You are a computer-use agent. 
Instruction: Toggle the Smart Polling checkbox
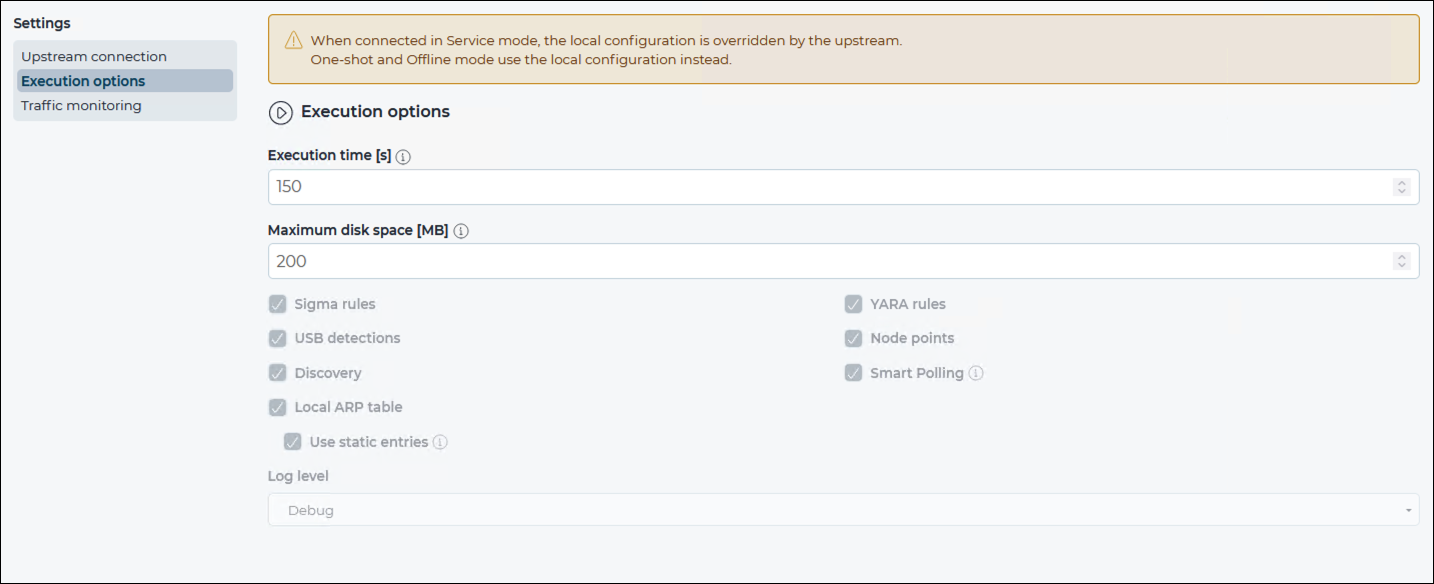point(853,373)
